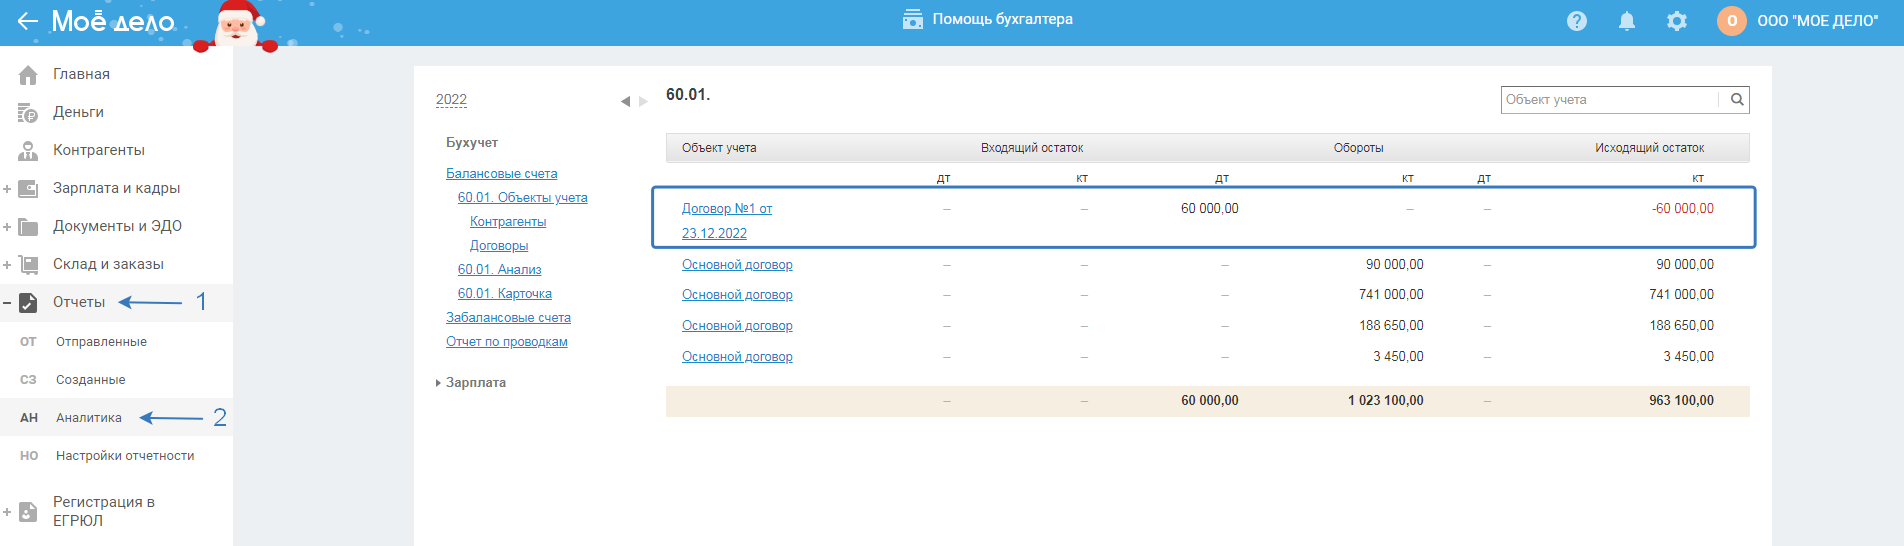Open settings gear icon
Viewport: 1904px width, 546px height.
[x=1677, y=21]
